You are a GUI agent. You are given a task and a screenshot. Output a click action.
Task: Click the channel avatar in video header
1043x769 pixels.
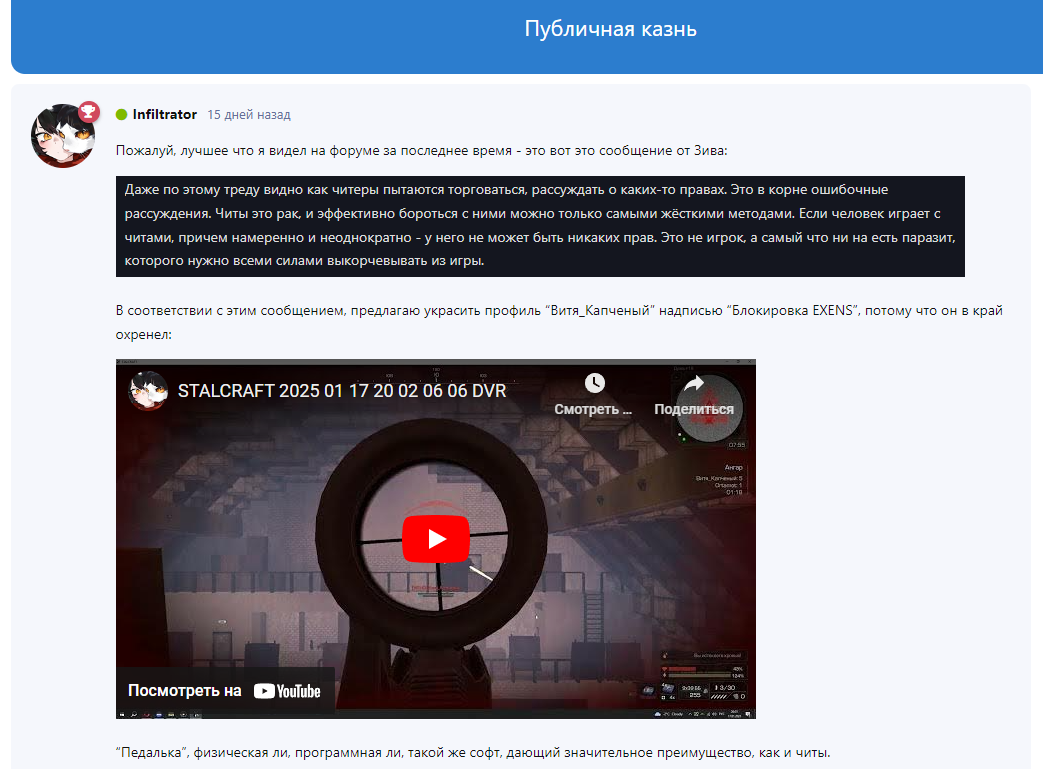[x=147, y=390]
